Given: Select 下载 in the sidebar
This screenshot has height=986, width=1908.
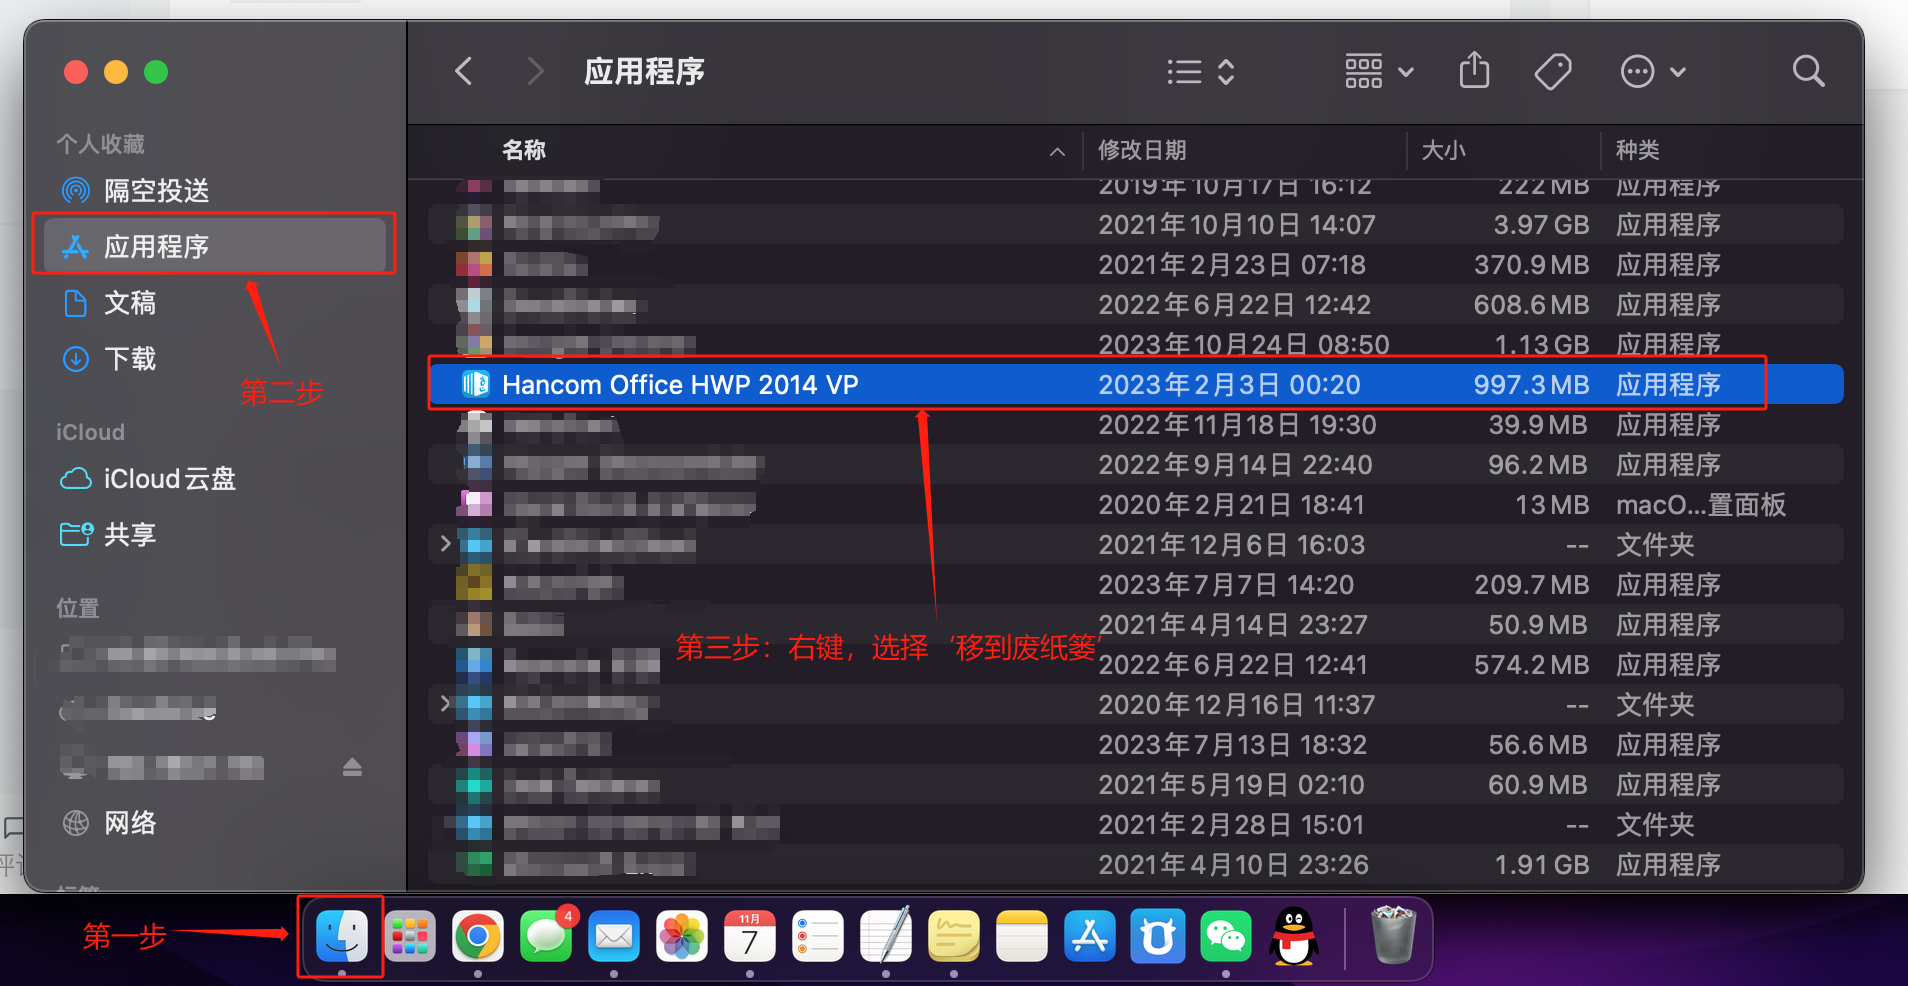Looking at the screenshot, I should point(130,359).
